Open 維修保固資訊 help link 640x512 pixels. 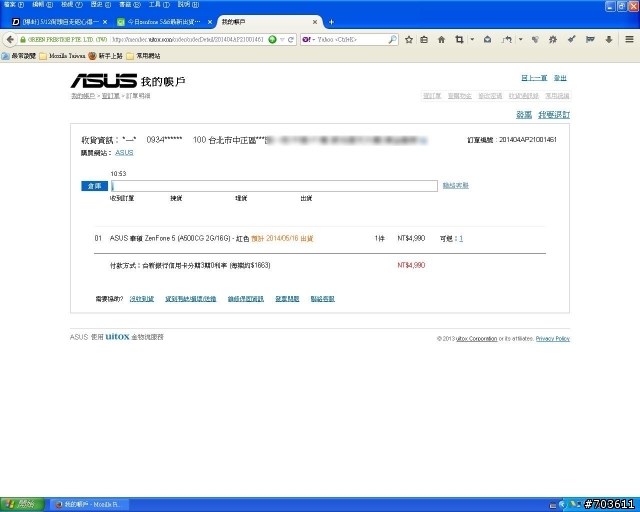[x=246, y=299]
